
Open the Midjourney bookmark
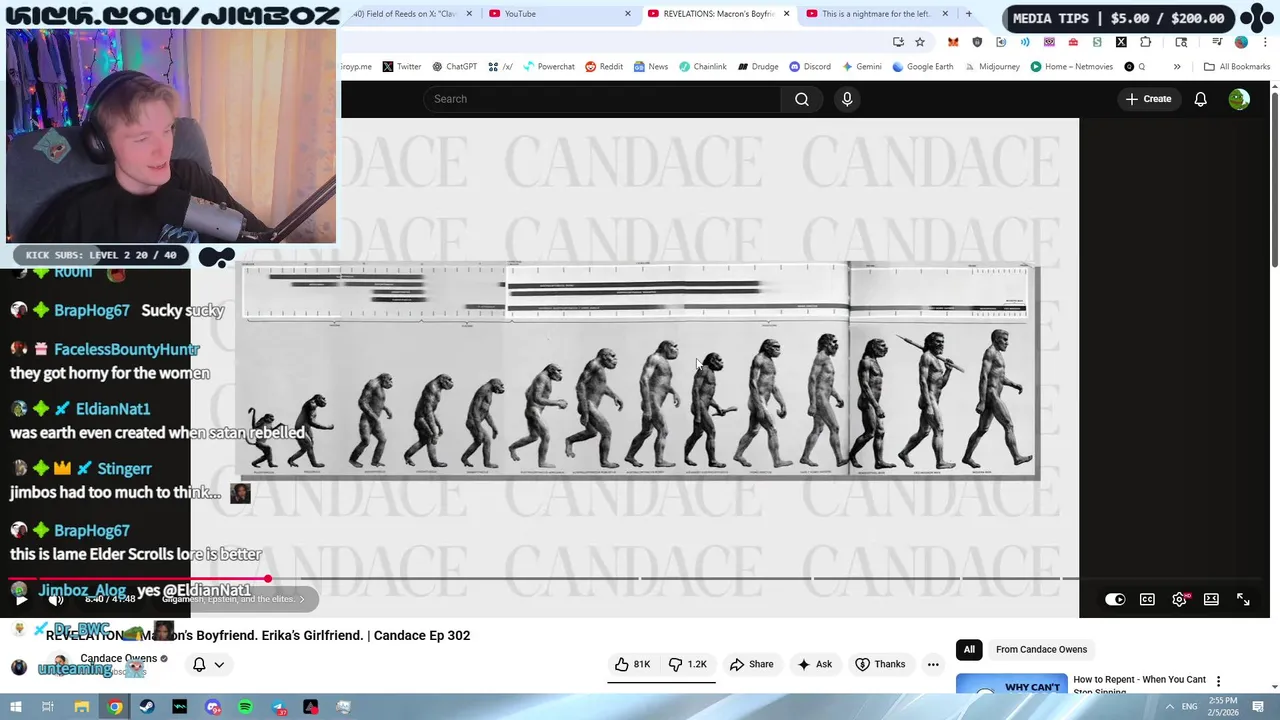point(992,67)
